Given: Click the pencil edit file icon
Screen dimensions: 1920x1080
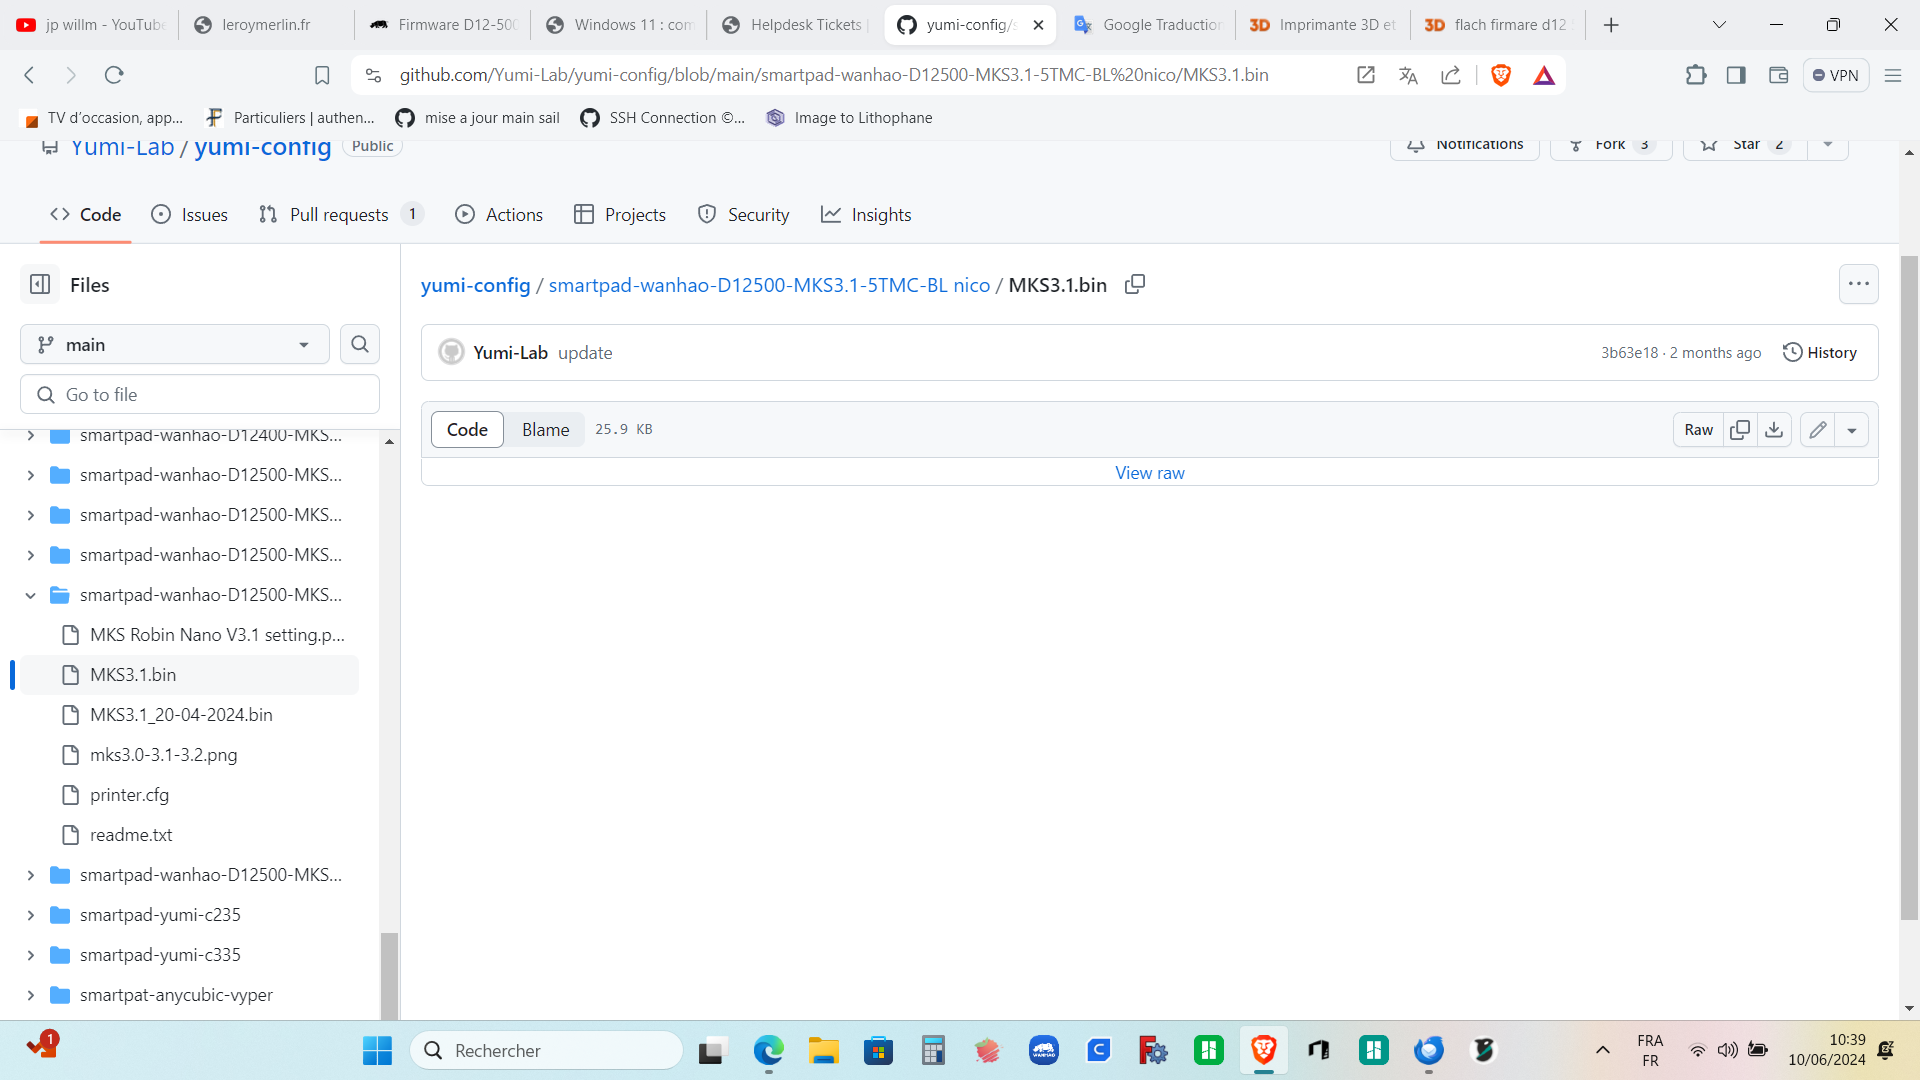Looking at the screenshot, I should tap(1818, 430).
